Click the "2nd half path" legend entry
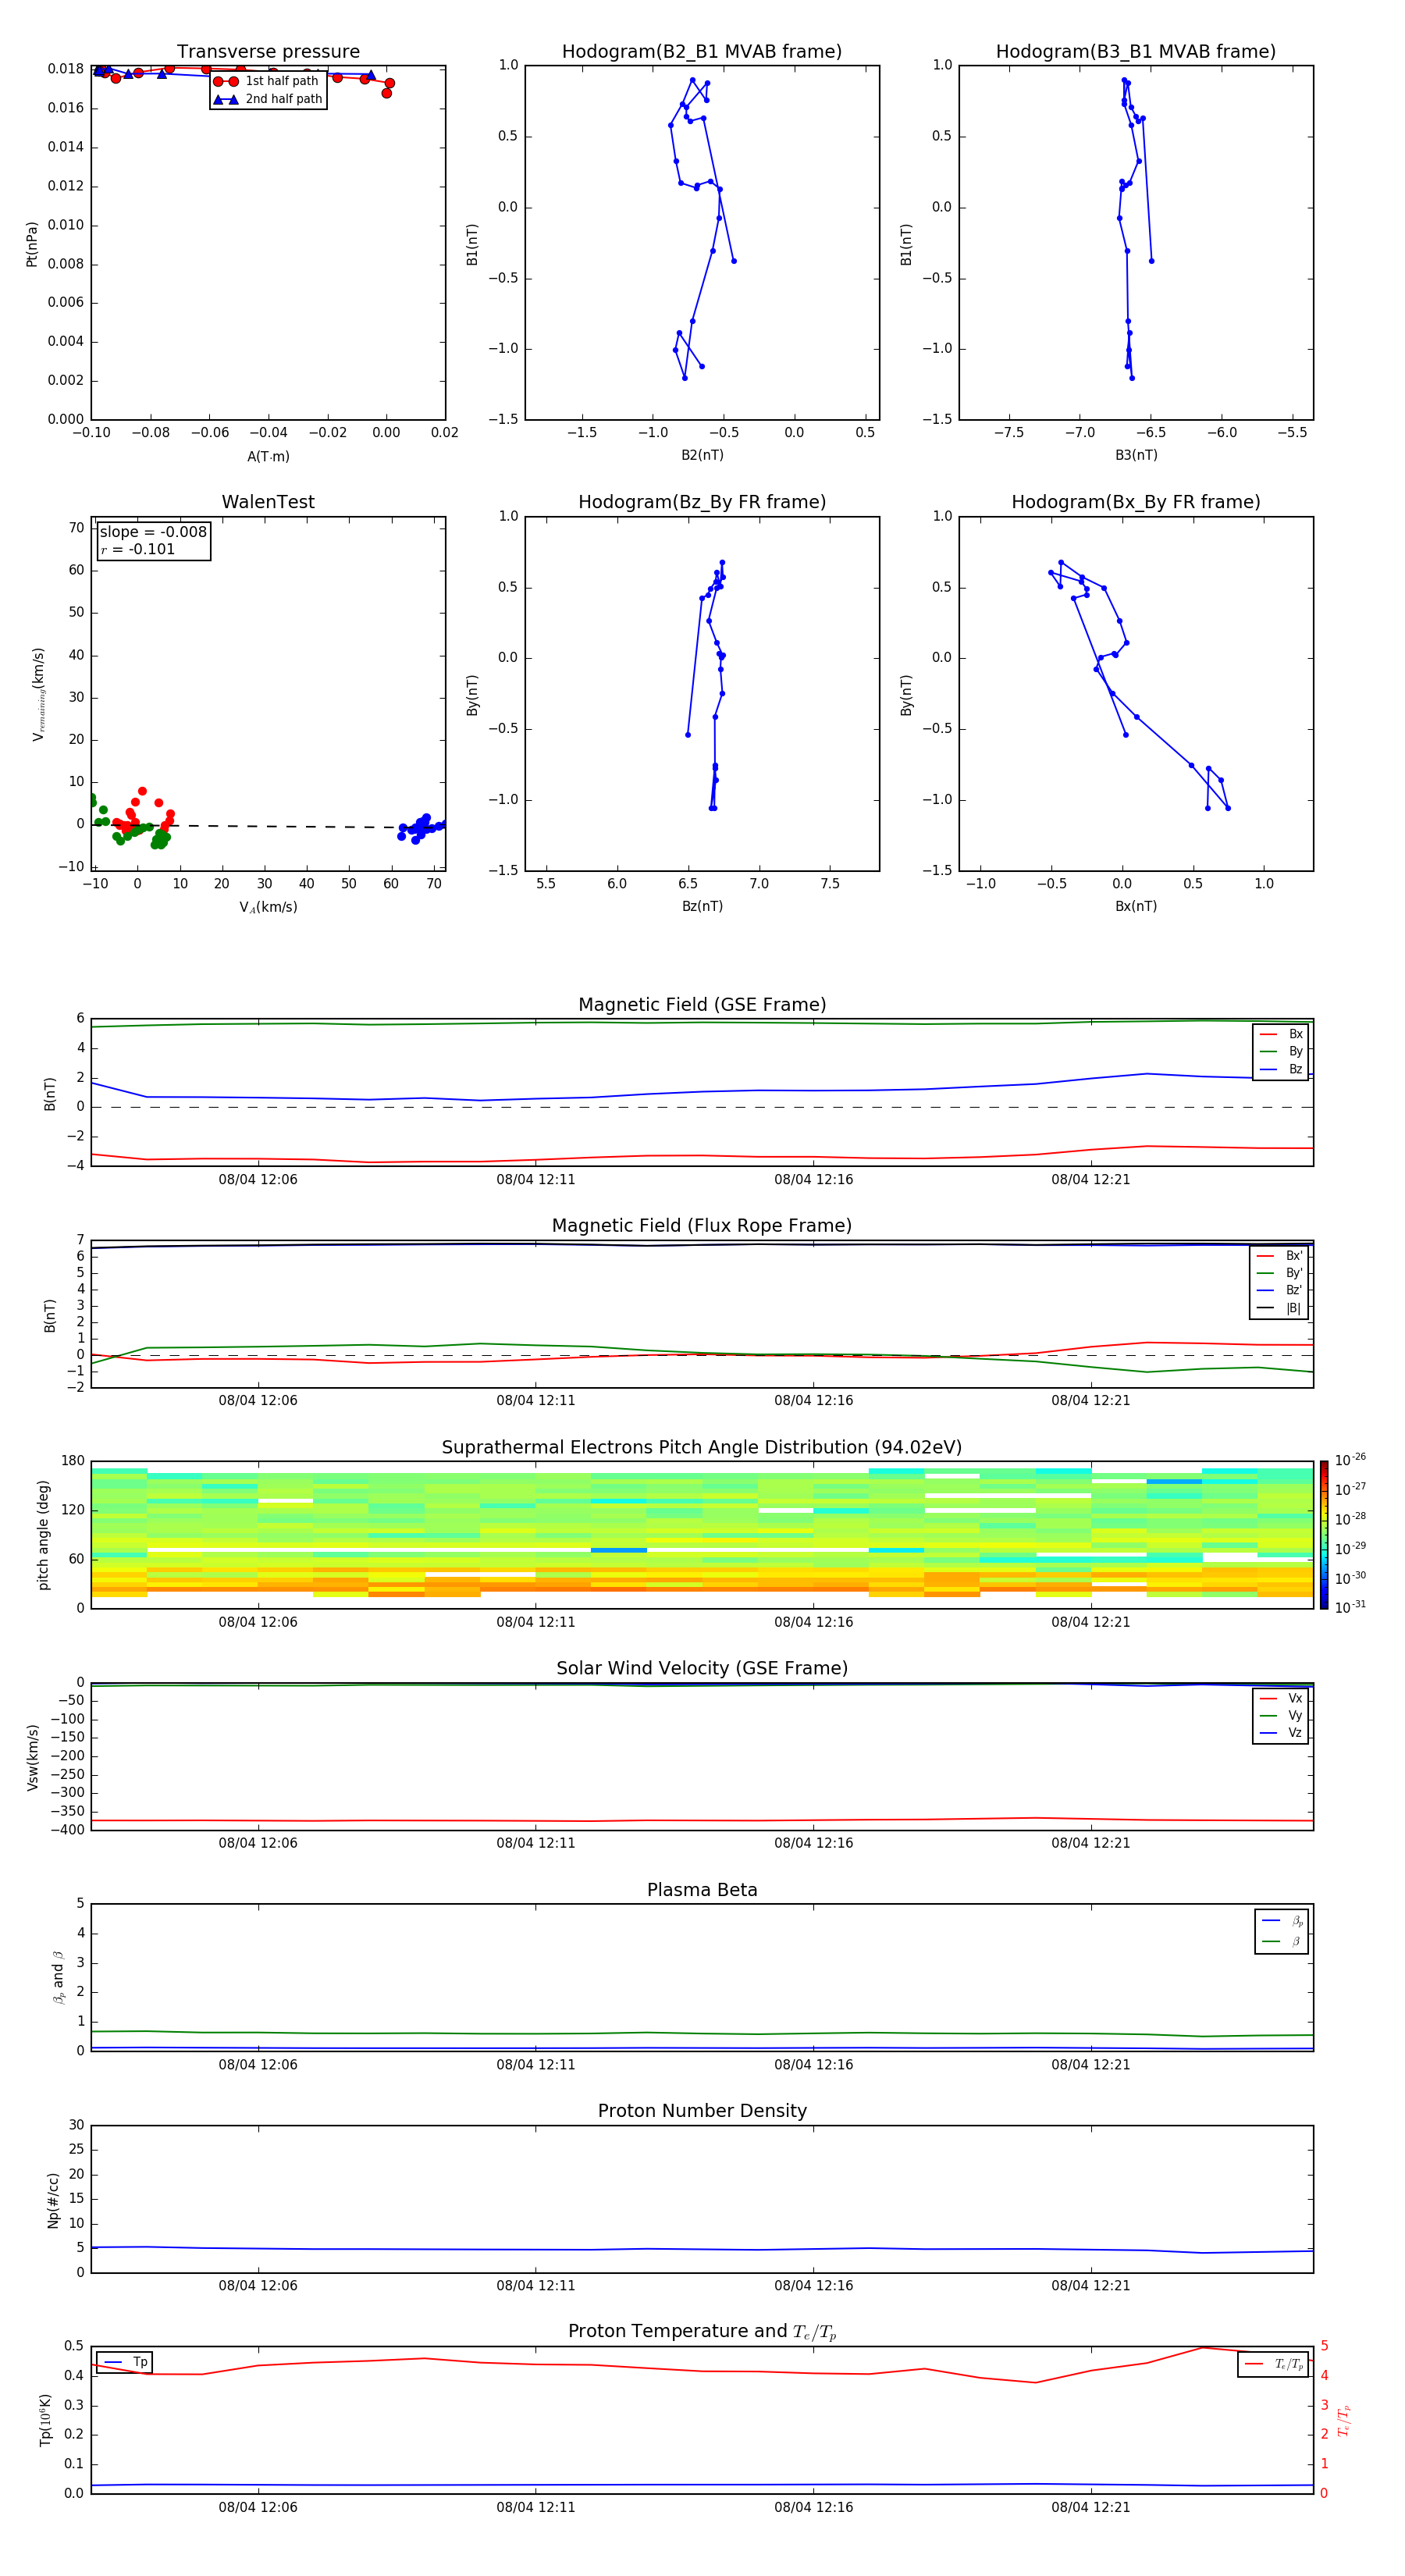 coord(268,99)
